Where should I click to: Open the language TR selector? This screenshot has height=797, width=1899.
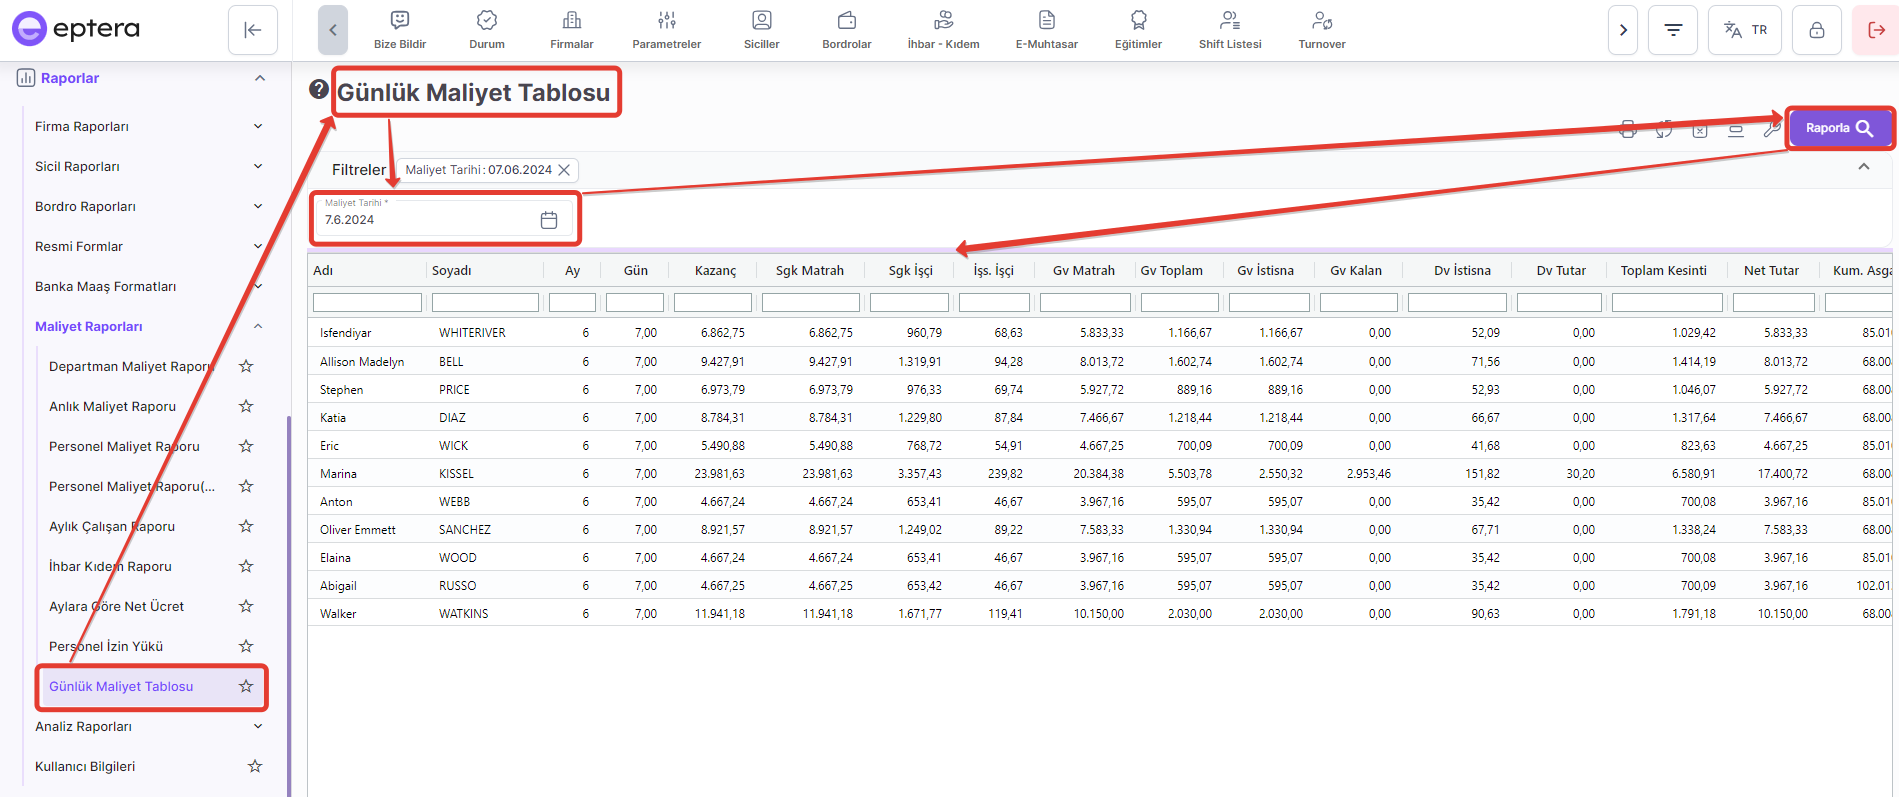click(1745, 30)
